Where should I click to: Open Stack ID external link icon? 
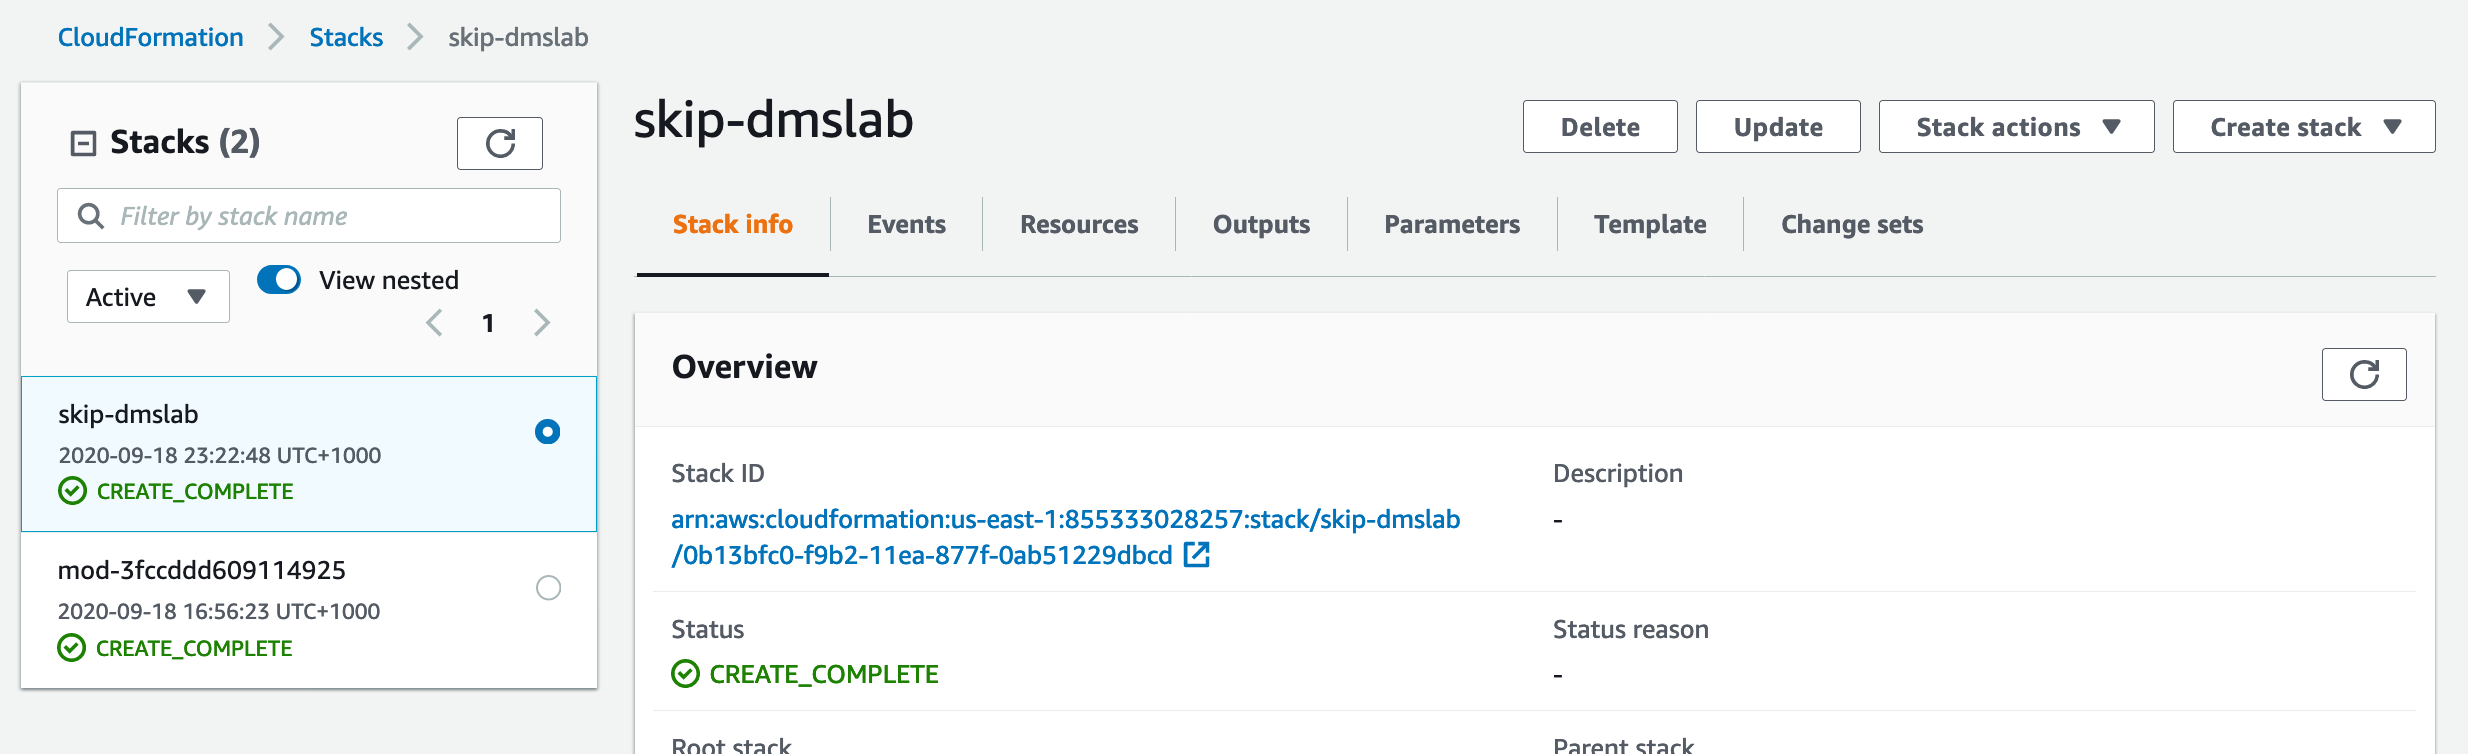1197,554
